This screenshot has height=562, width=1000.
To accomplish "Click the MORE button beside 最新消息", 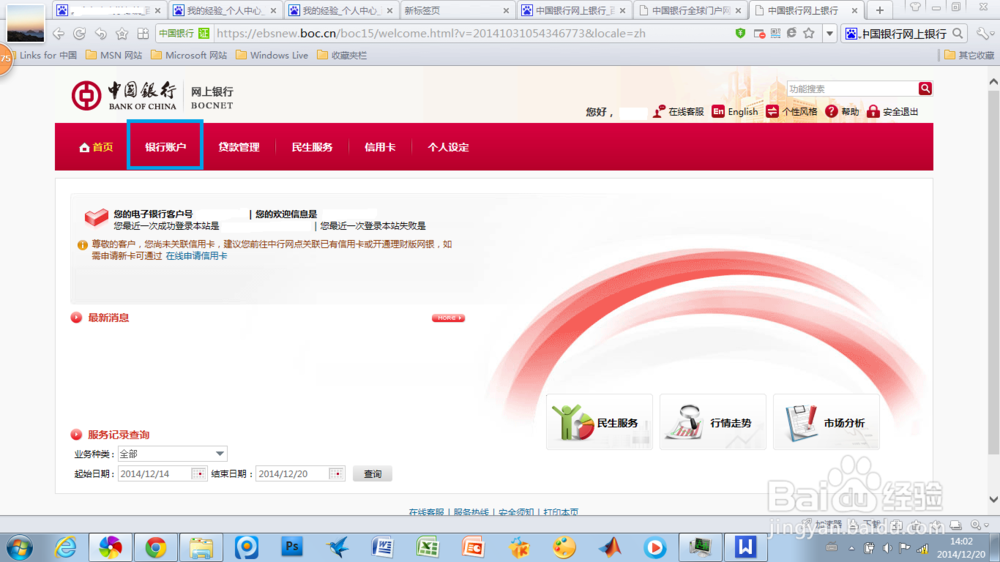I will point(448,318).
